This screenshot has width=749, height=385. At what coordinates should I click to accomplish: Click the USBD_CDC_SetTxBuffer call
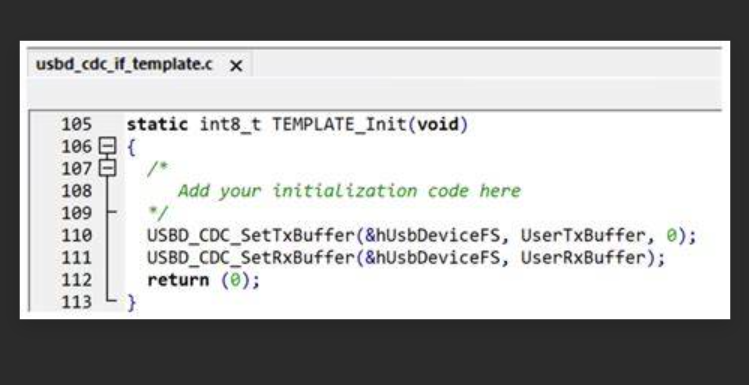coord(250,235)
